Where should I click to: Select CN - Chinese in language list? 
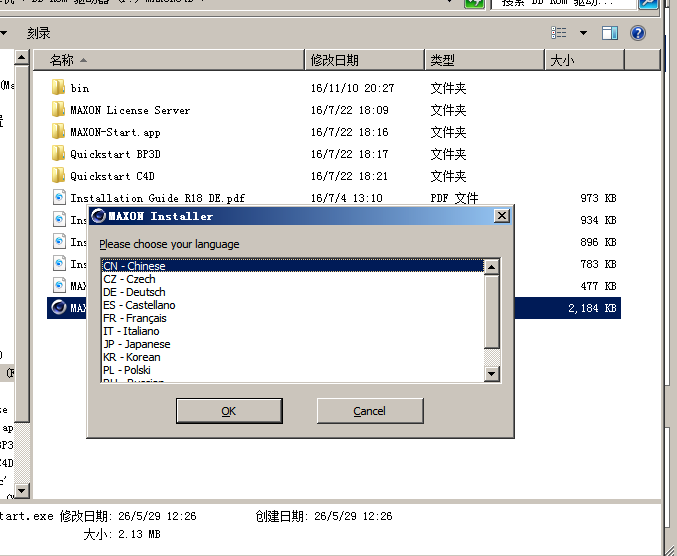tap(293, 266)
